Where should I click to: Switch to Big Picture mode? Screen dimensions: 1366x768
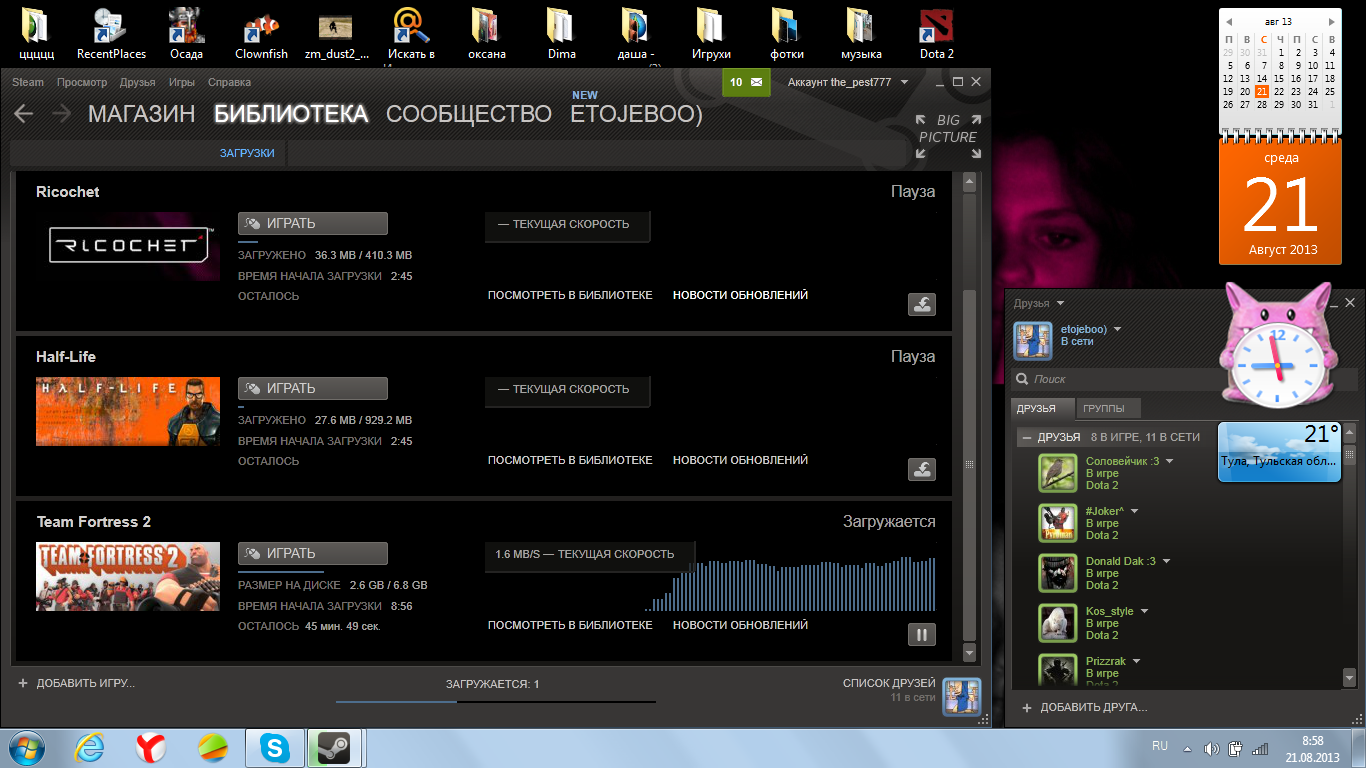tap(947, 135)
